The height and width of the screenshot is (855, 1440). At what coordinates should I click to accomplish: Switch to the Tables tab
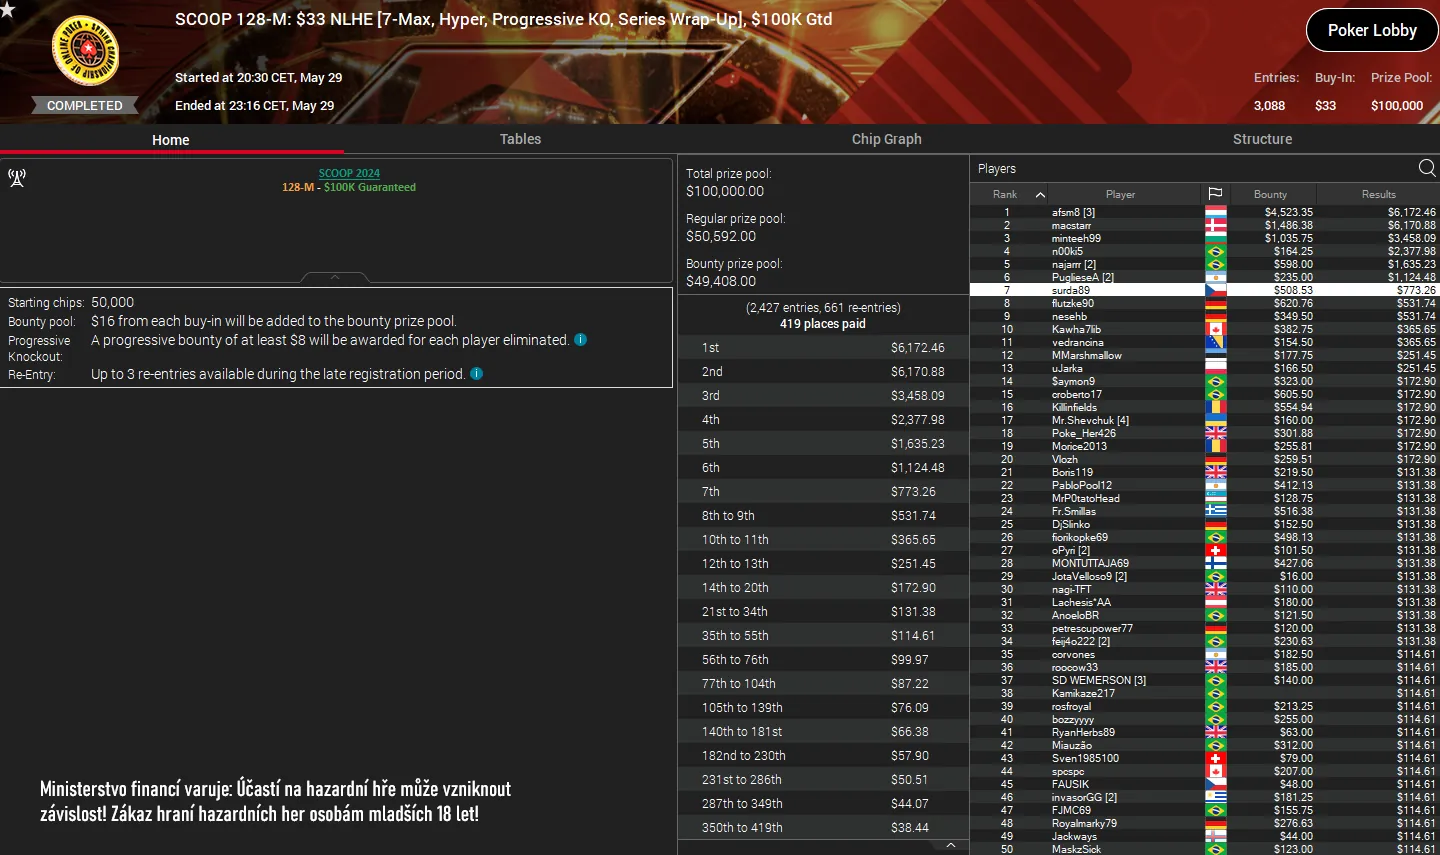[x=520, y=139]
